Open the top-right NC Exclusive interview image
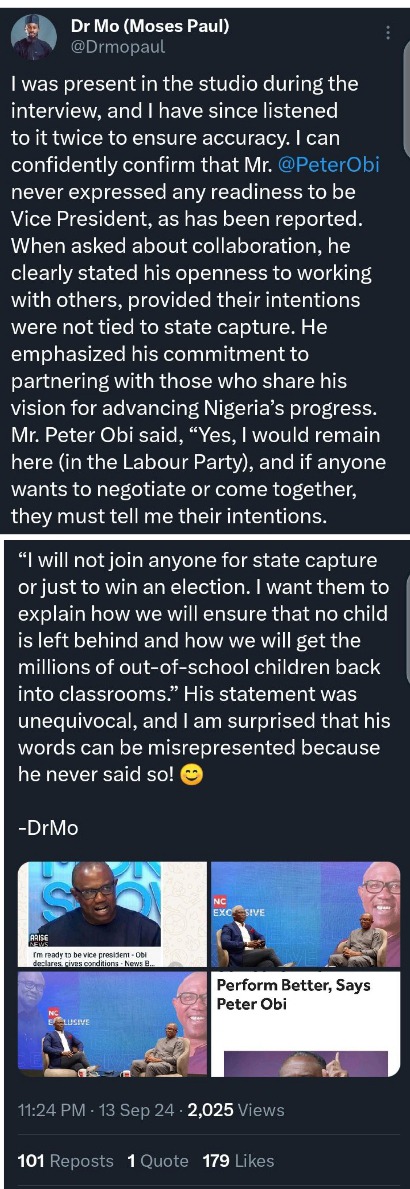The image size is (410, 1189). coord(305,914)
